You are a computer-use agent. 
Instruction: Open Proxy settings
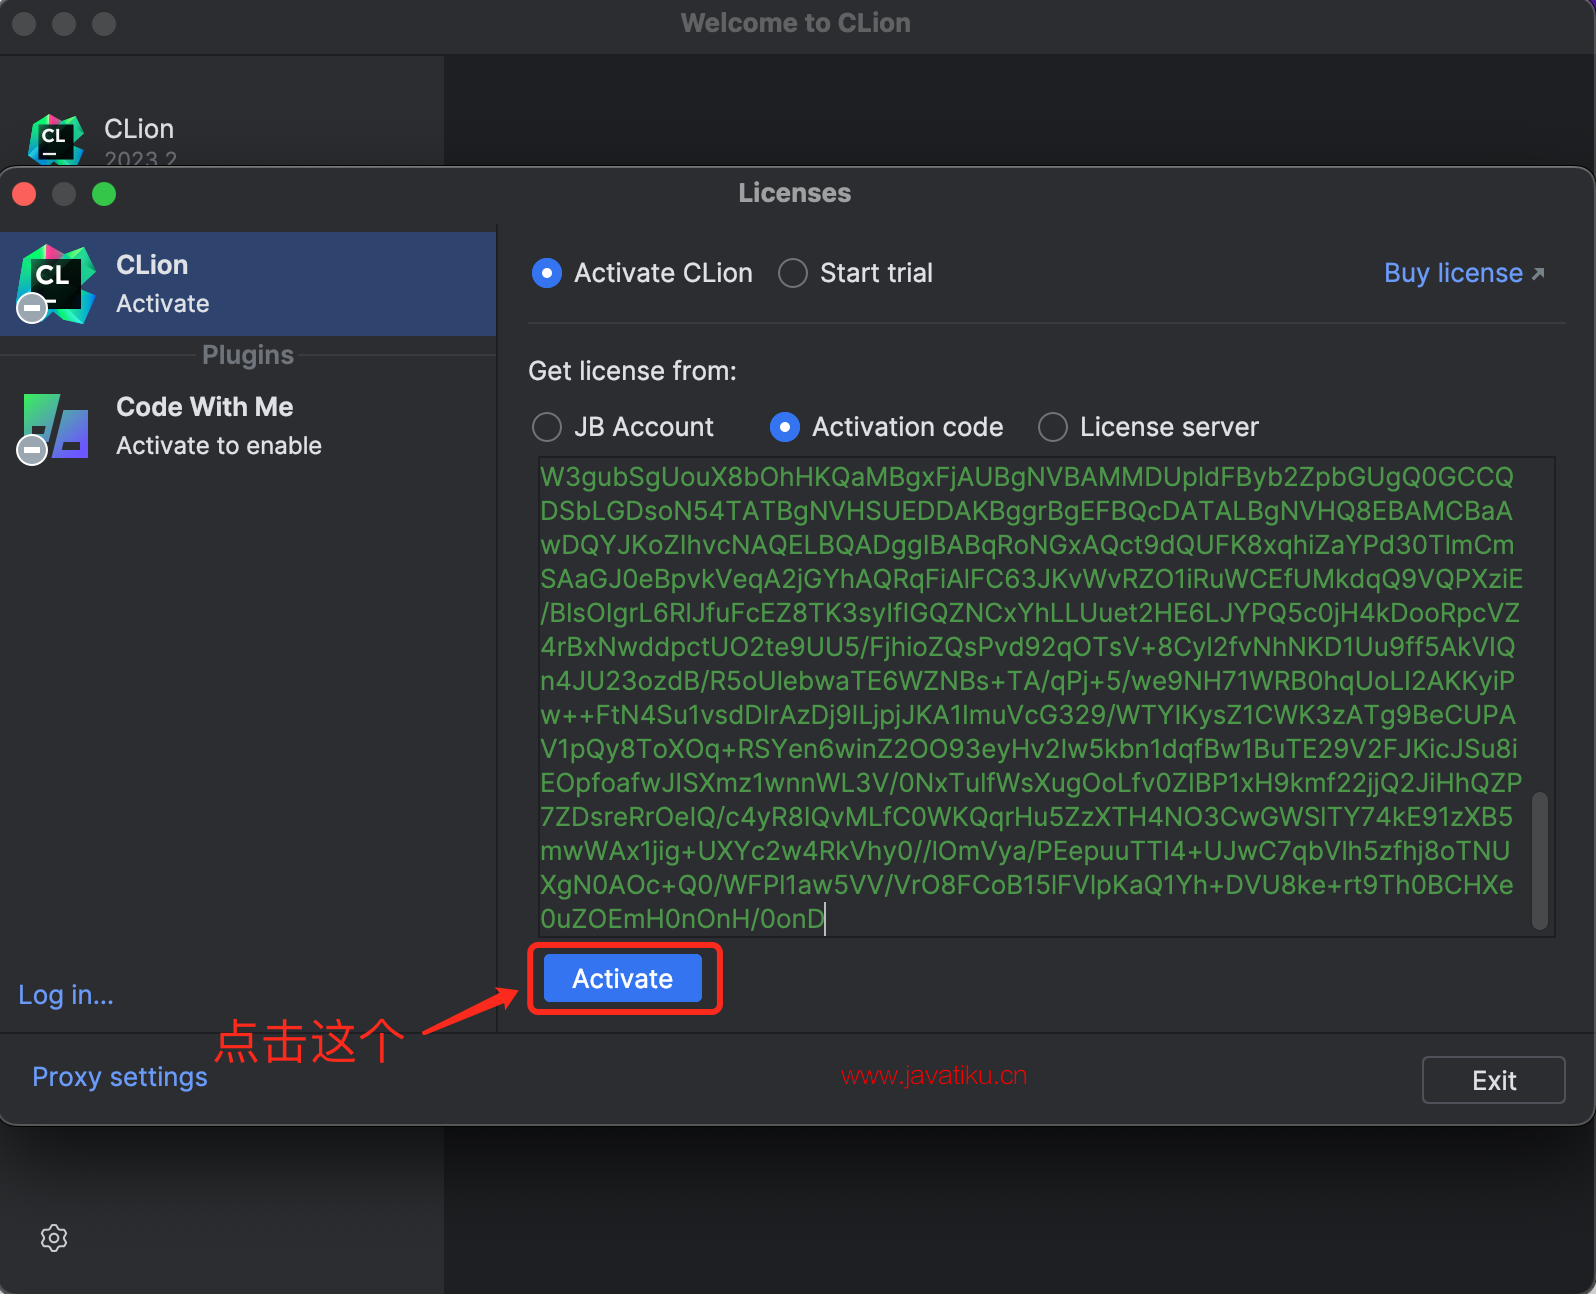(120, 1077)
